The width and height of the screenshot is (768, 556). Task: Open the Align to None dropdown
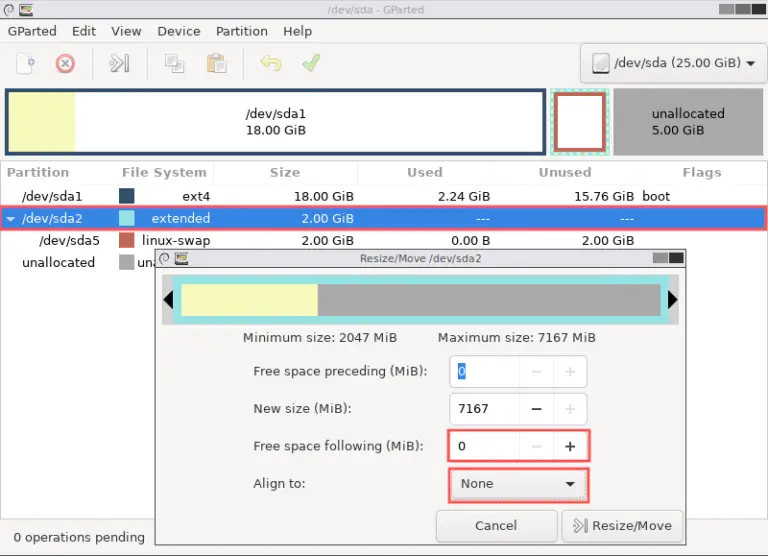[x=518, y=484]
